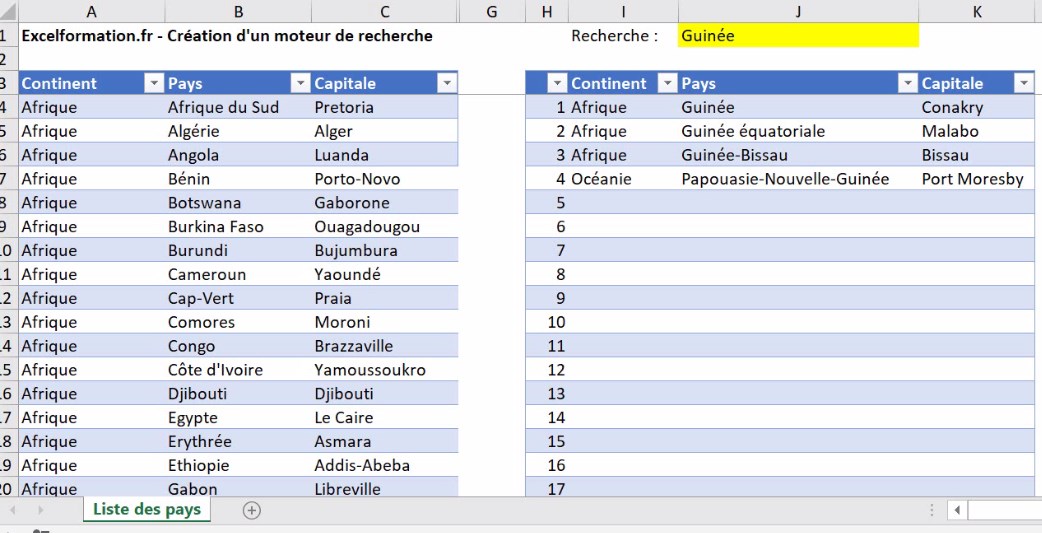This screenshot has height=533, width=1042.
Task: Select column A header
Action: tap(92, 11)
